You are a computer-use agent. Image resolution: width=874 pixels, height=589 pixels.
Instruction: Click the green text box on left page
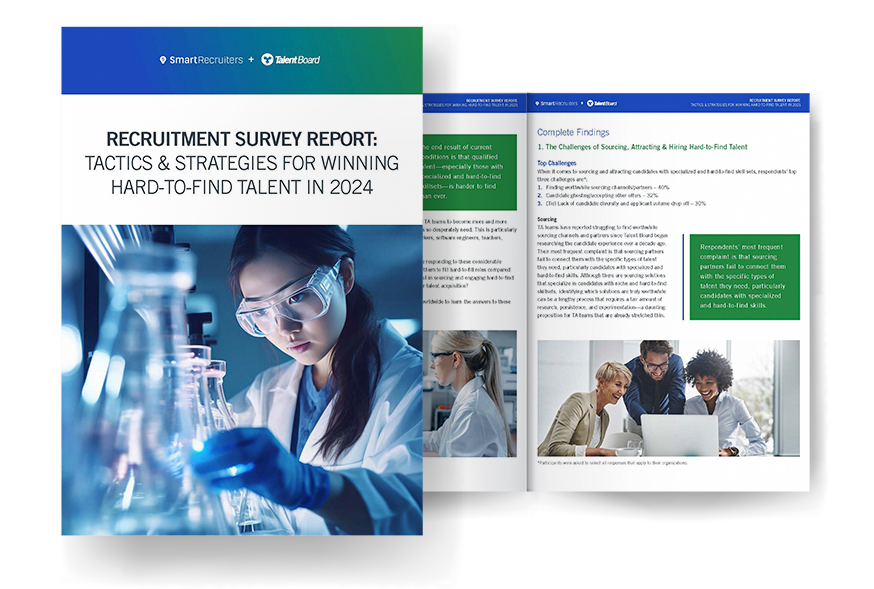coord(470,170)
